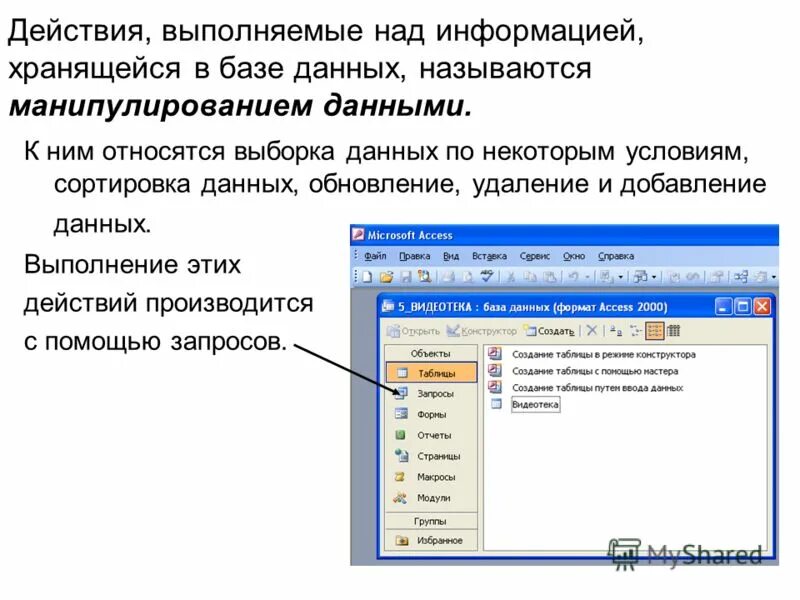This screenshot has height=600, width=800.
Task: Run the Spelling check ABC icon
Action: (487, 277)
